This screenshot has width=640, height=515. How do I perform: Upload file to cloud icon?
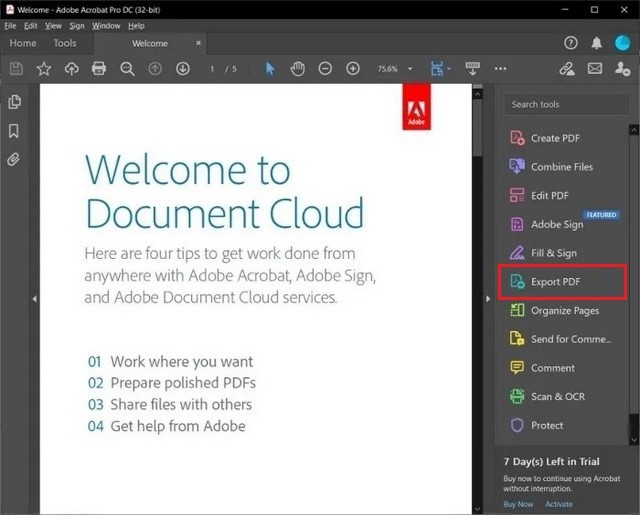point(72,69)
